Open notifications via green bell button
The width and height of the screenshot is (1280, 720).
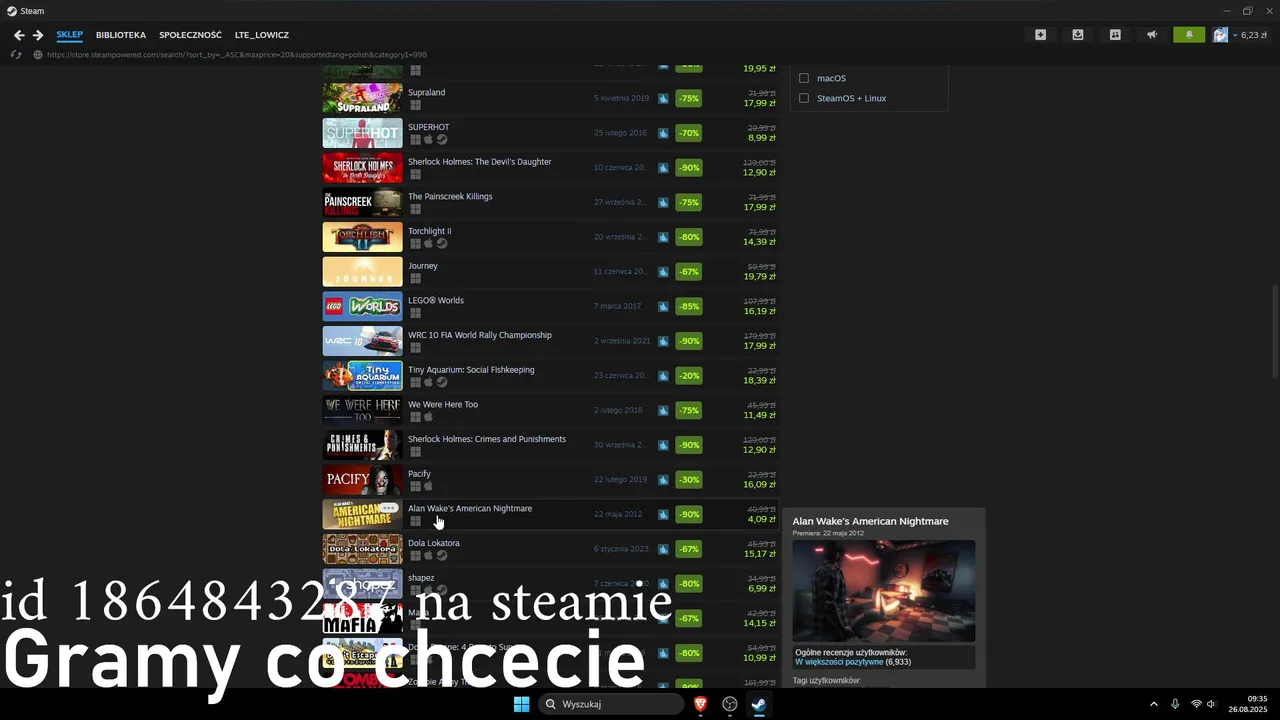[x=1189, y=35]
